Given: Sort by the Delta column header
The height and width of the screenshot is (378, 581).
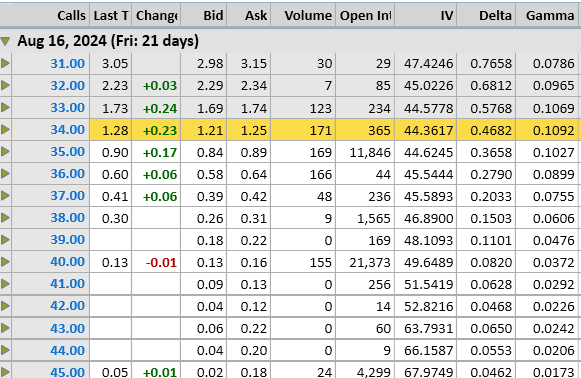Looking at the screenshot, I should tap(486, 15).
